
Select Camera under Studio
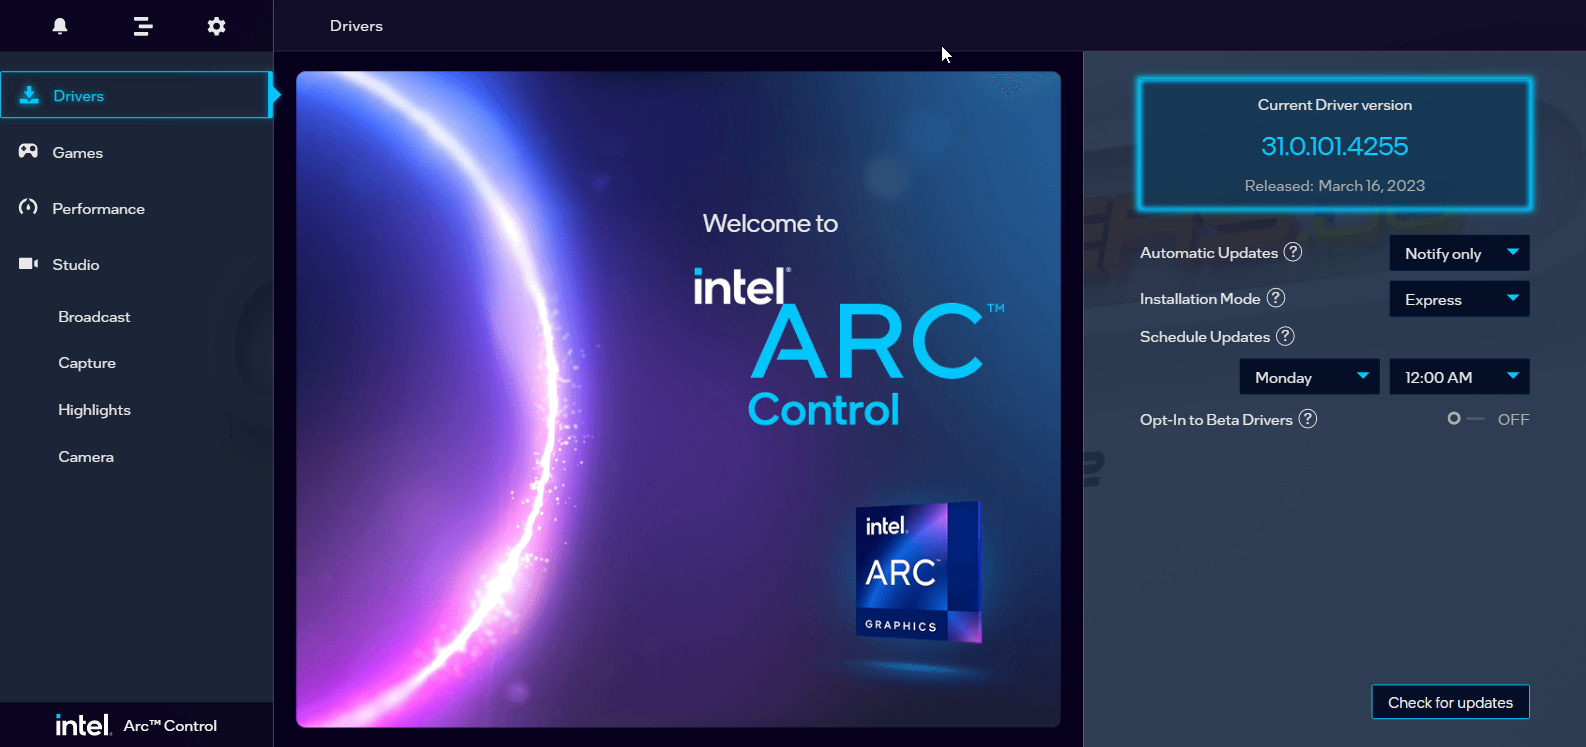86,457
